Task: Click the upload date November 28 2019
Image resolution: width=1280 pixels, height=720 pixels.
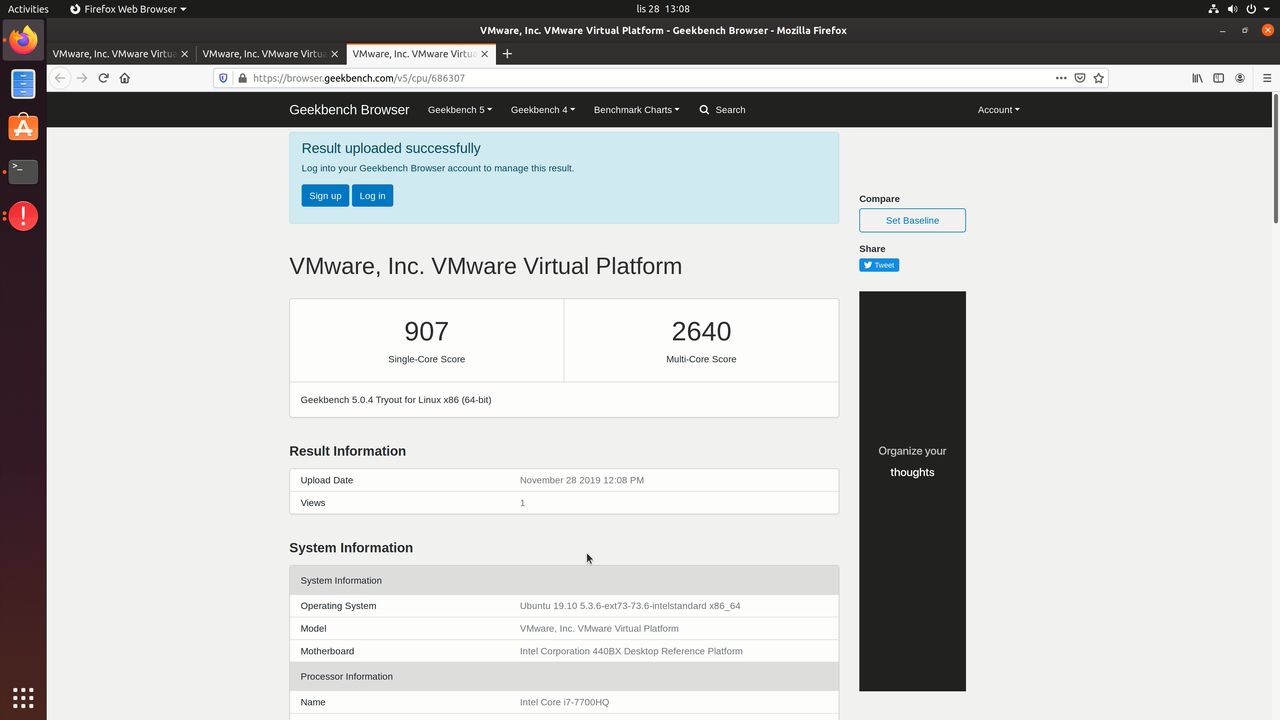Action: pos(582,480)
